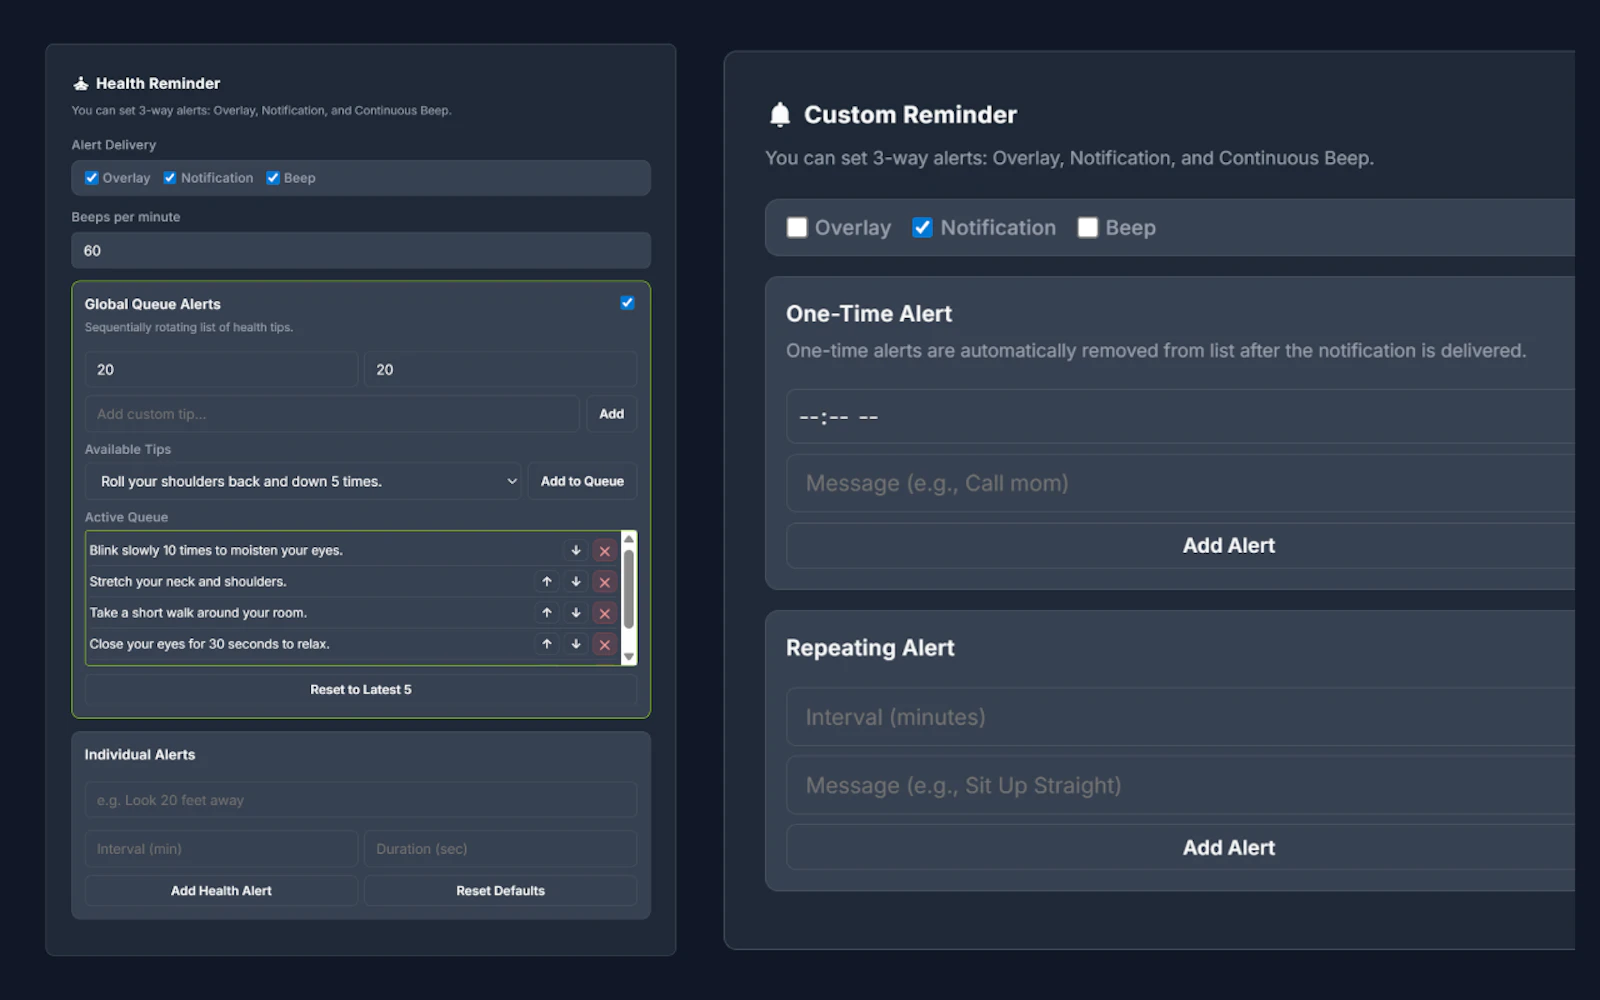Click Add Alert under One-Time Alert
Image resolution: width=1600 pixels, height=1000 pixels.
1228,545
